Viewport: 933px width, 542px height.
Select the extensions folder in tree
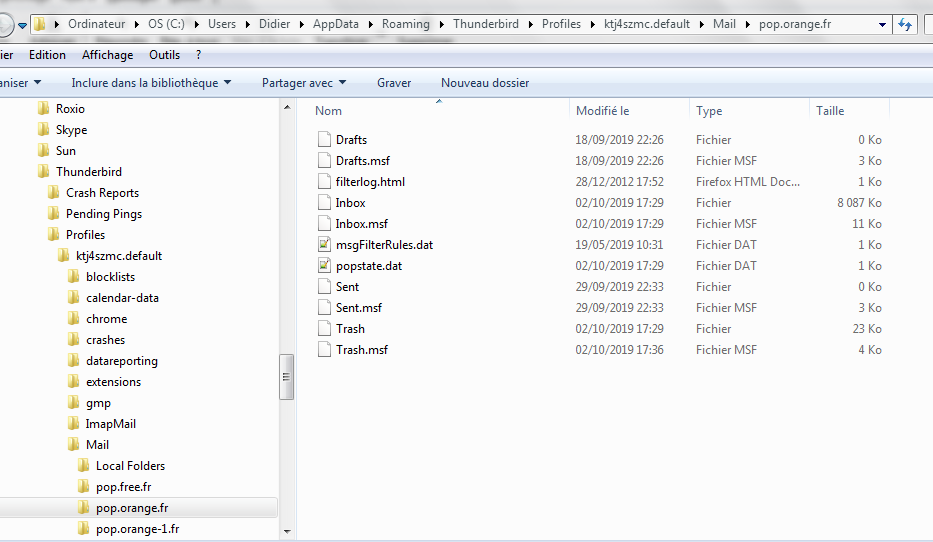point(114,382)
